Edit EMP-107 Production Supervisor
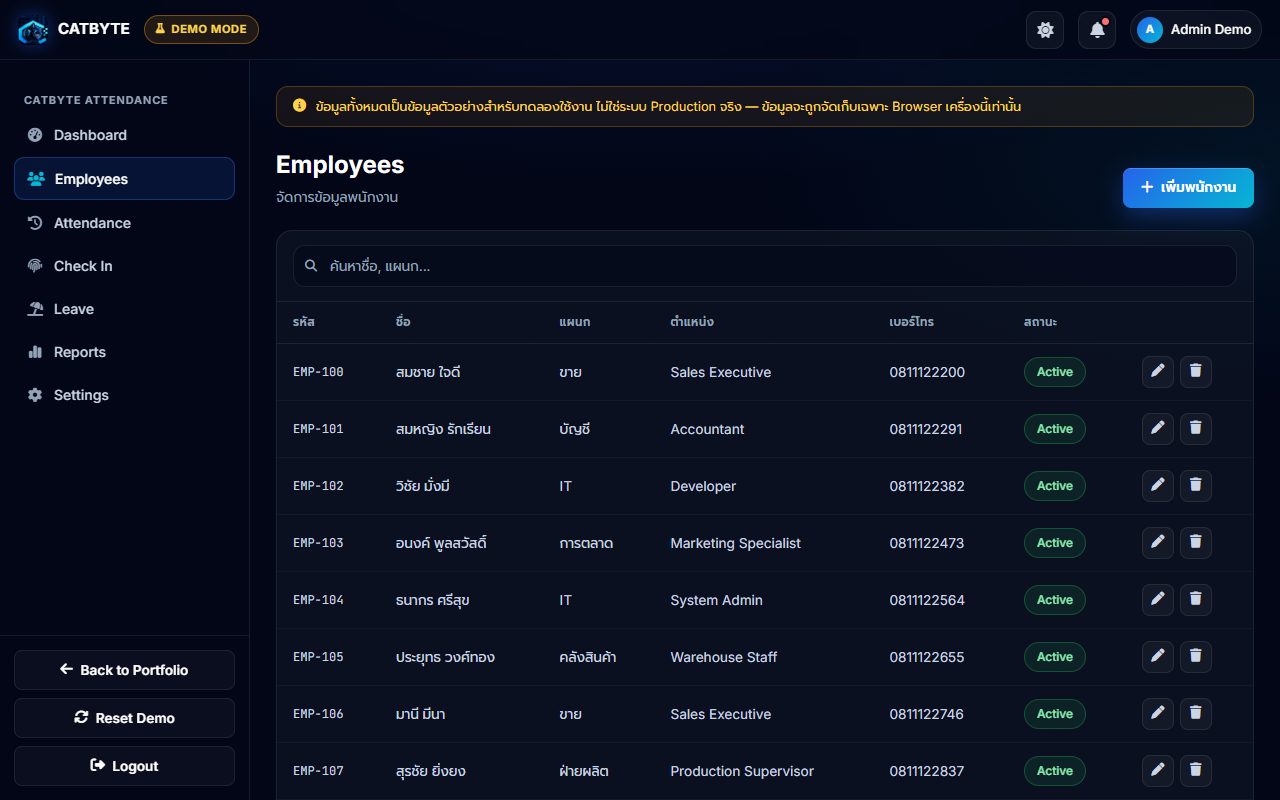The height and width of the screenshot is (800, 1280). pos(1158,771)
